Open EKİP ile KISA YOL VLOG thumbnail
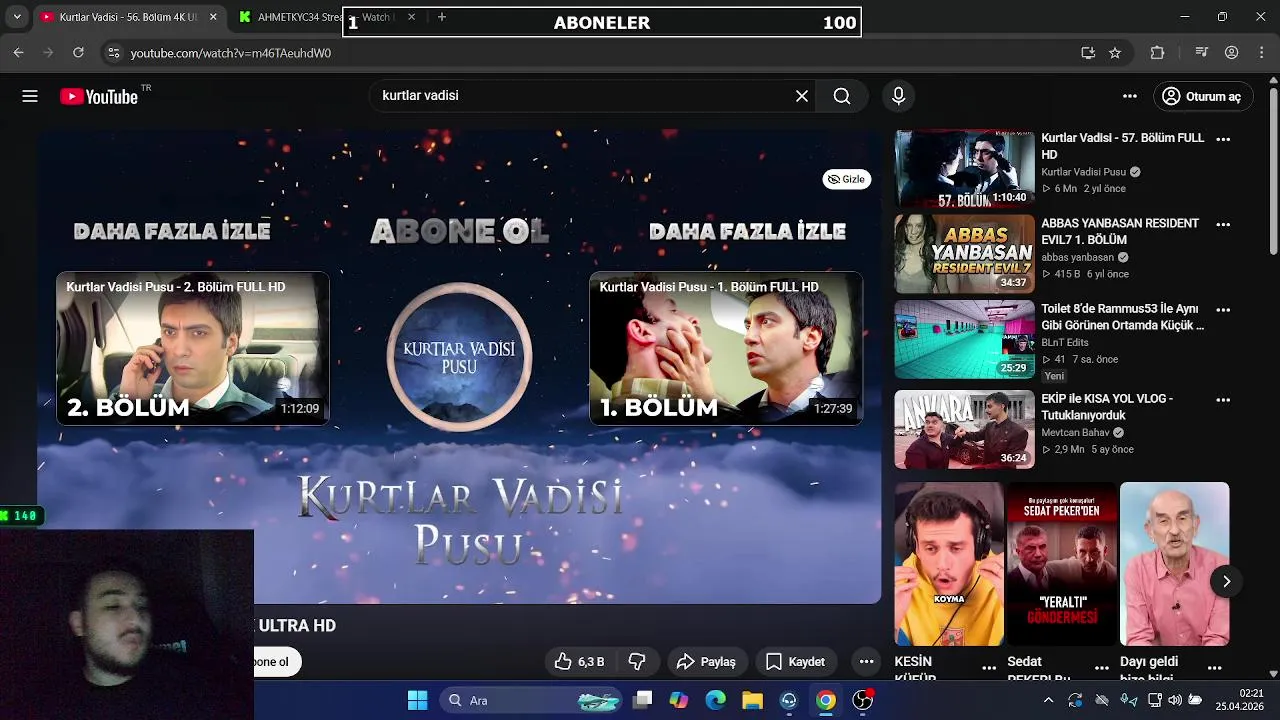Screen dimensions: 1280x720 click(x=964, y=430)
